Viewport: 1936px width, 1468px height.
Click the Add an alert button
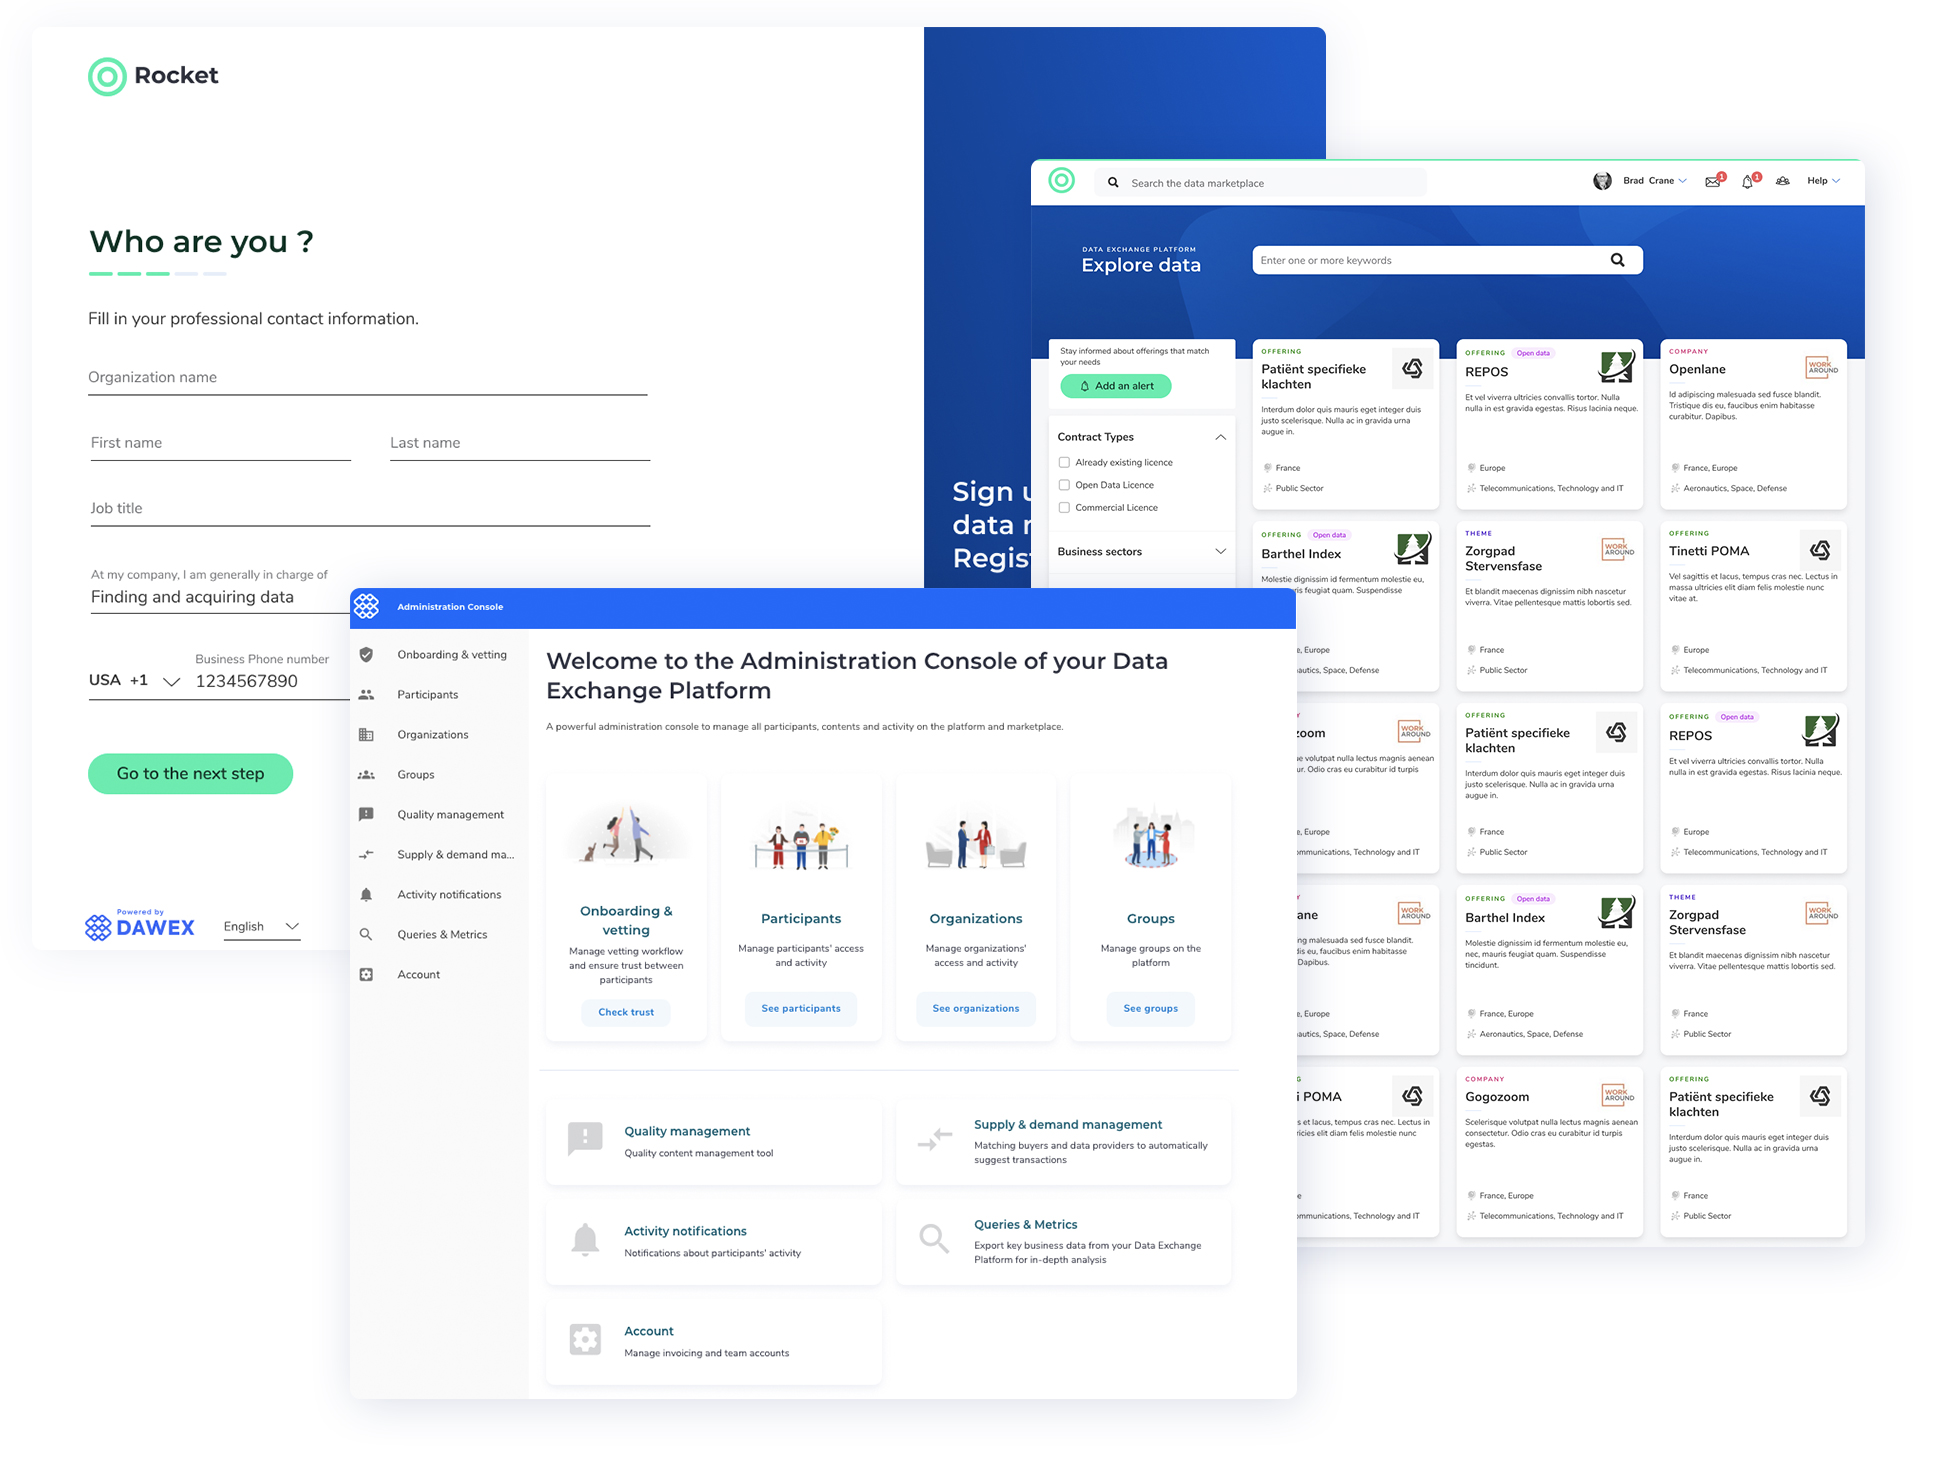click(x=1115, y=386)
